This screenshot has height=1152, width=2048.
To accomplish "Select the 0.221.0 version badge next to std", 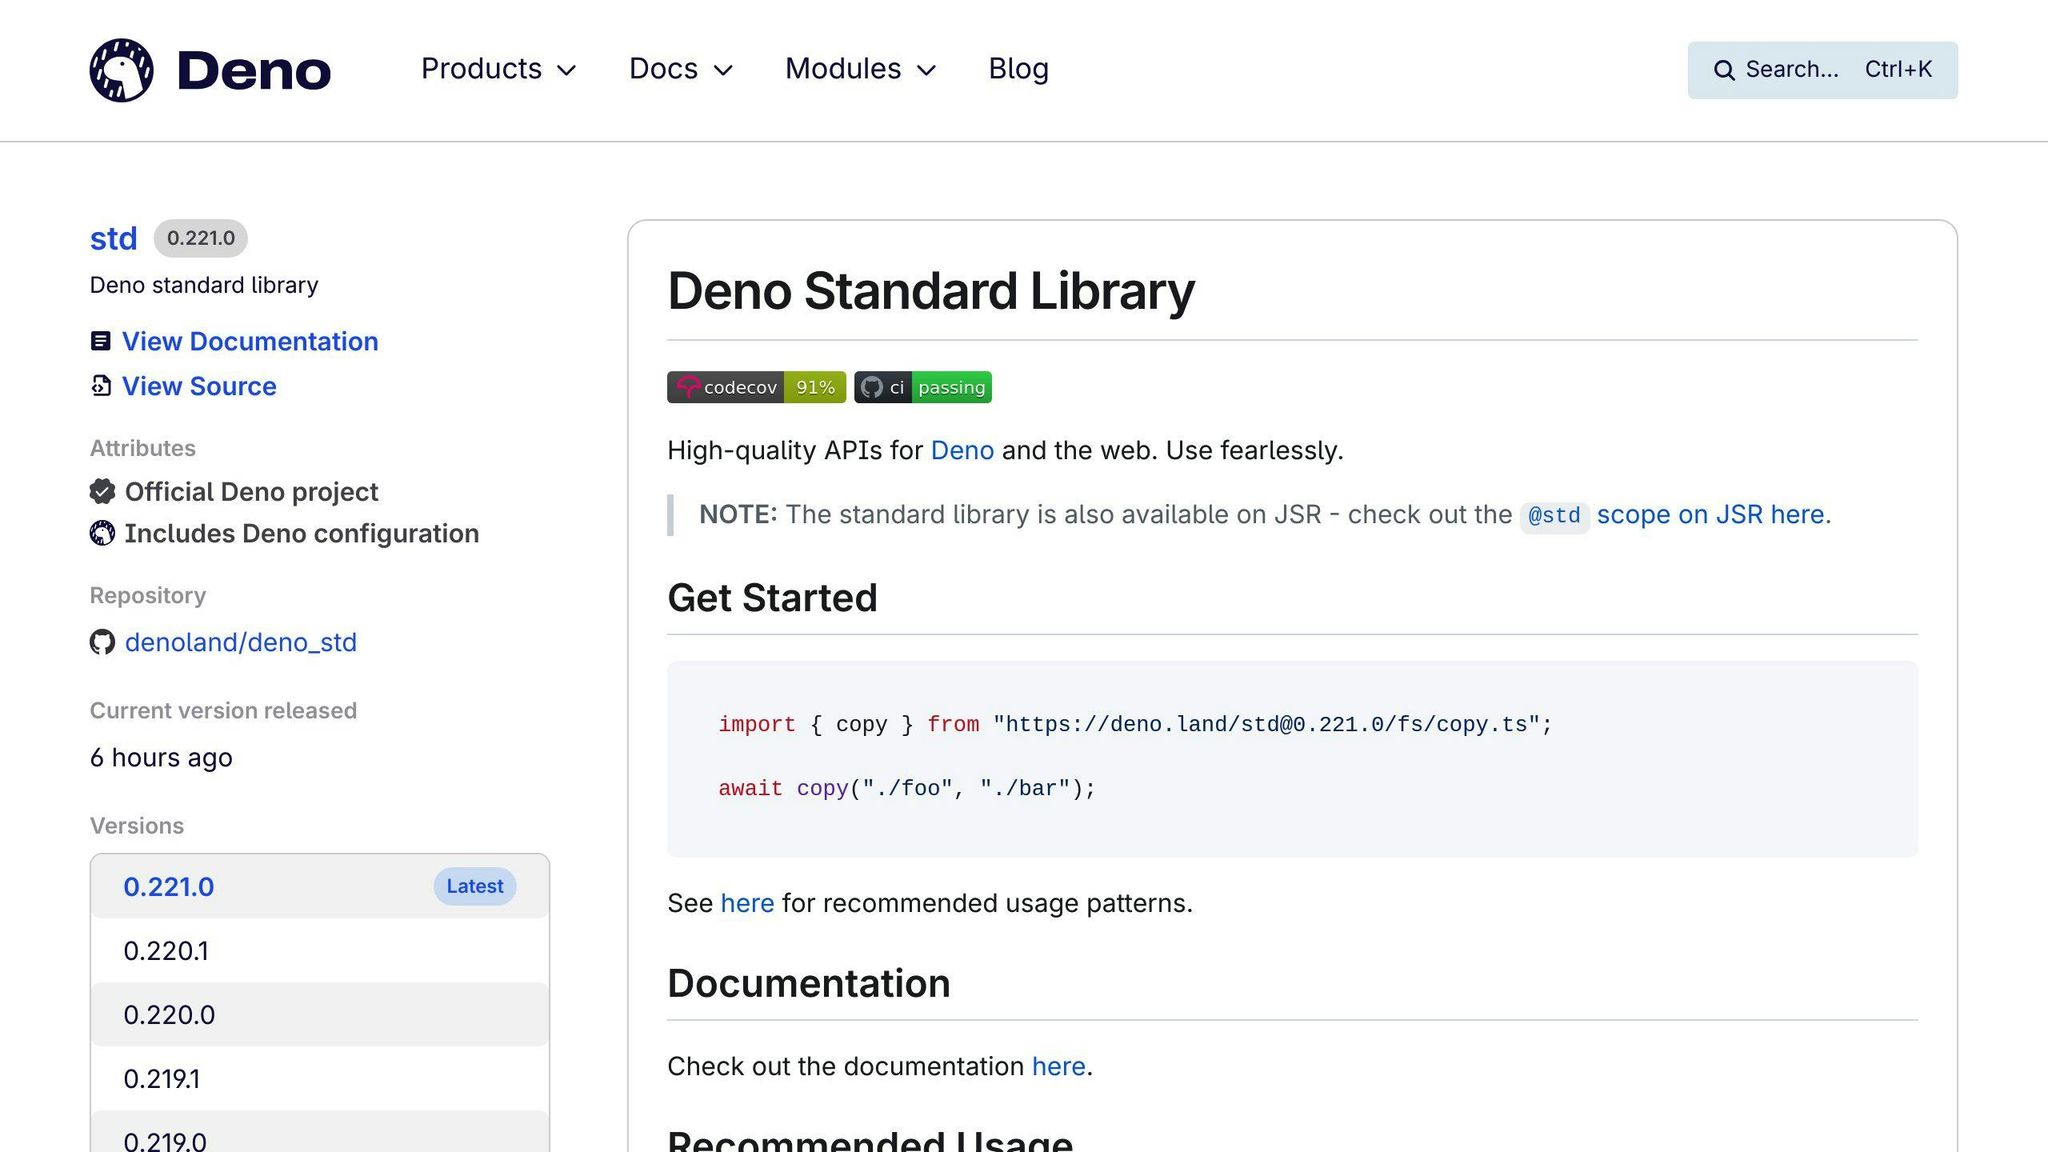I will [x=200, y=238].
